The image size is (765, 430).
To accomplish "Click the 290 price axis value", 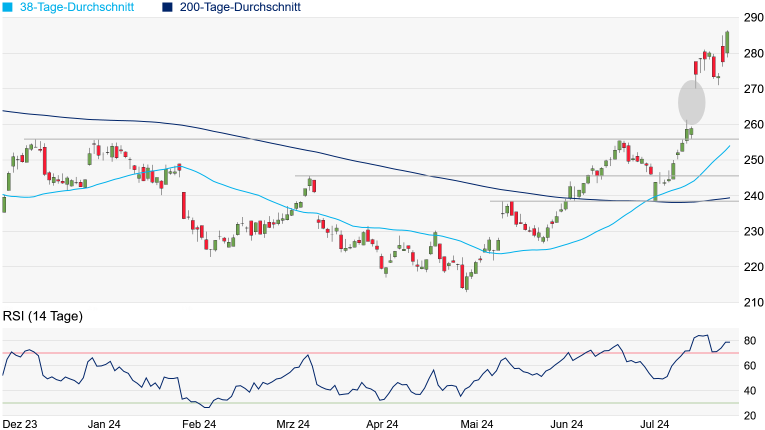I will 752,18.
